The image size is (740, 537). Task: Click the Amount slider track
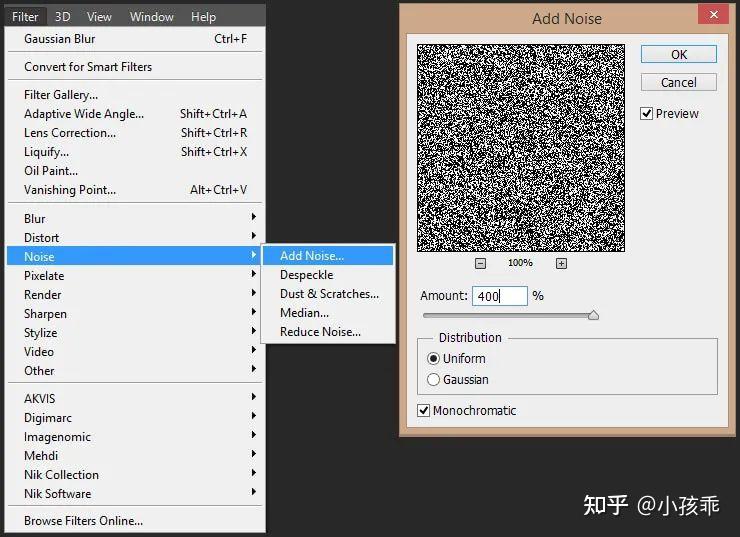pyautogui.click(x=509, y=315)
